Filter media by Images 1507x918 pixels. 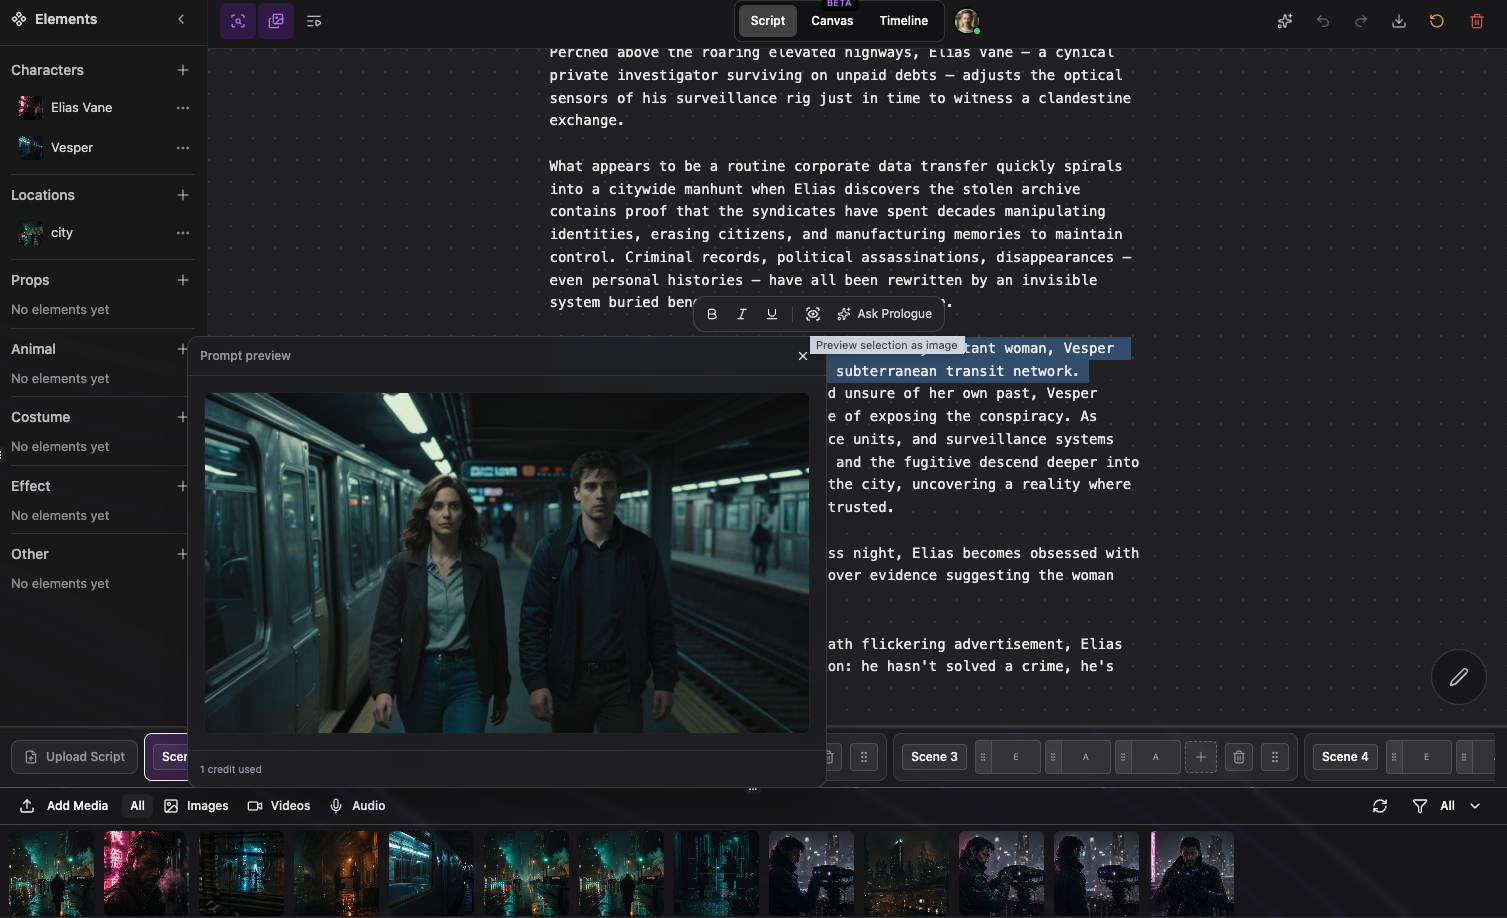click(x=197, y=806)
